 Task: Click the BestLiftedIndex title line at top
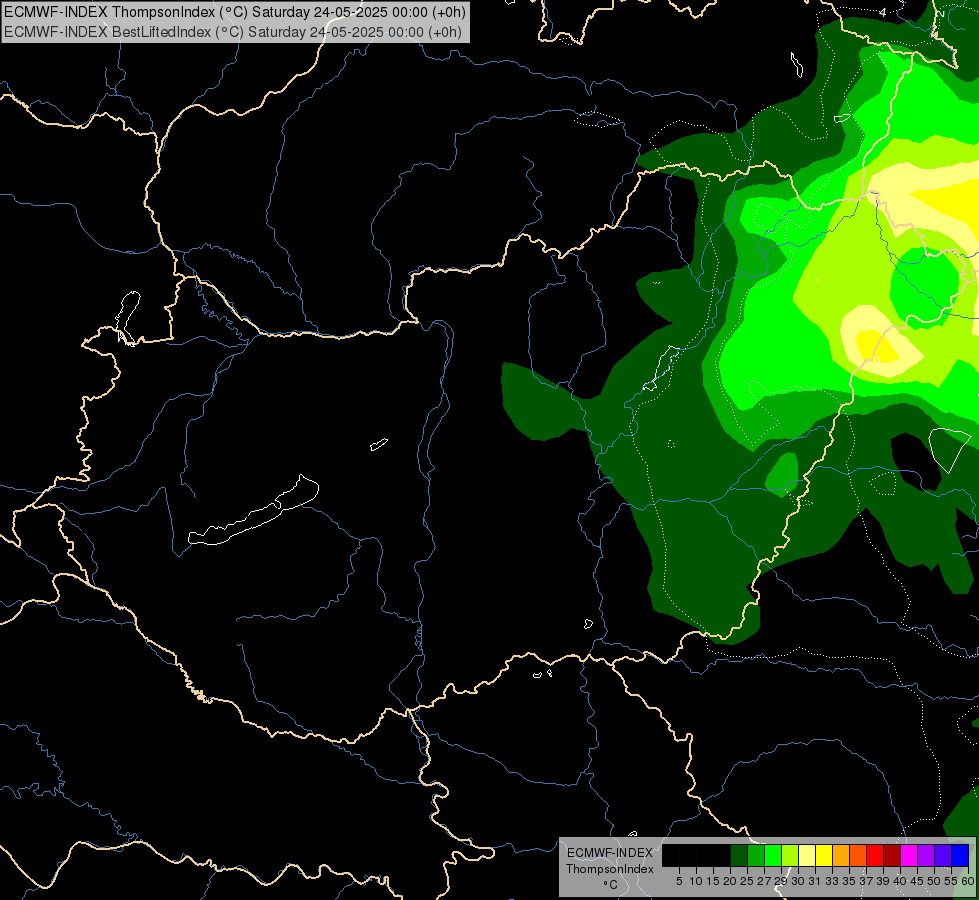click(x=233, y=32)
